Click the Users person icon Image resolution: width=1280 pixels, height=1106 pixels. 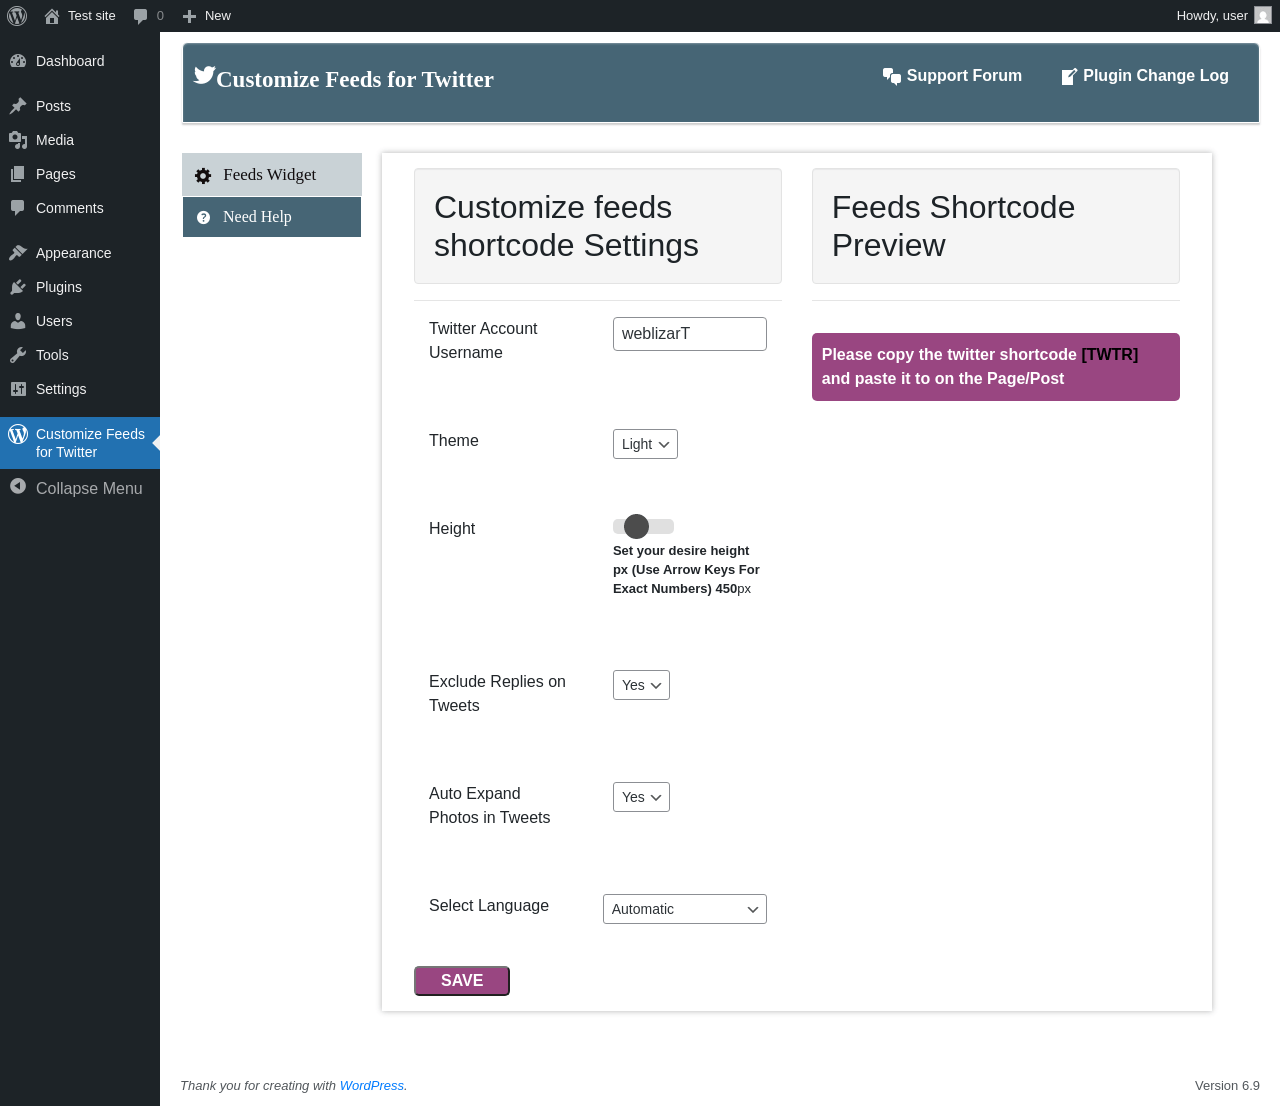click(18, 321)
